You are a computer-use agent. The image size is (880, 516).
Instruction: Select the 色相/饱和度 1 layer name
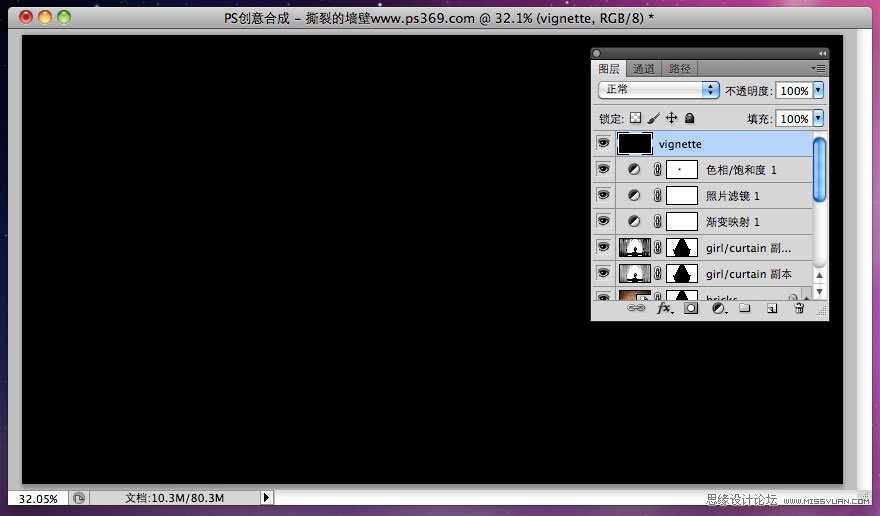coord(741,170)
